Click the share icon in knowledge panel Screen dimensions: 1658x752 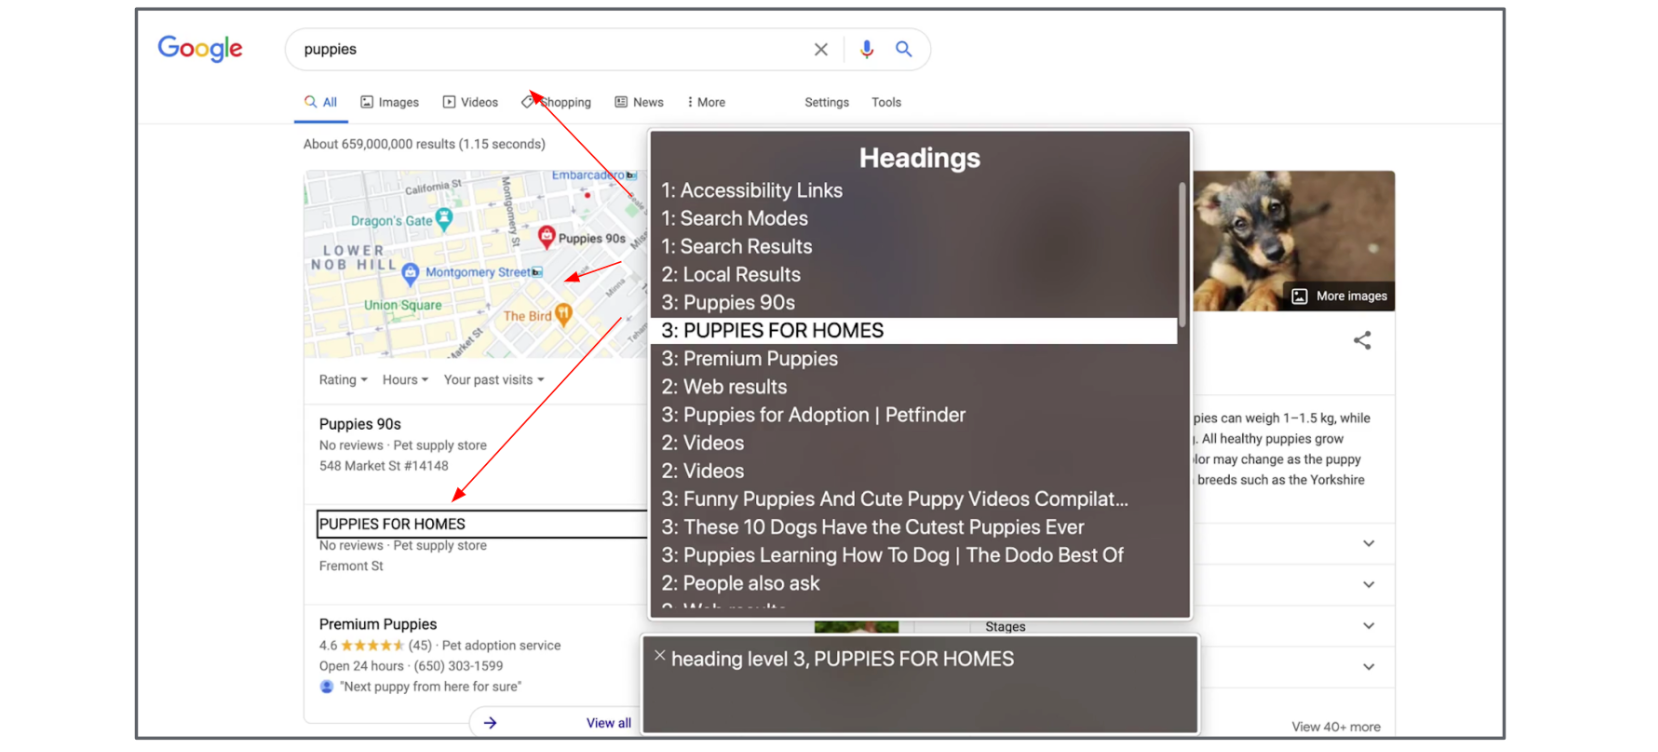click(1362, 341)
